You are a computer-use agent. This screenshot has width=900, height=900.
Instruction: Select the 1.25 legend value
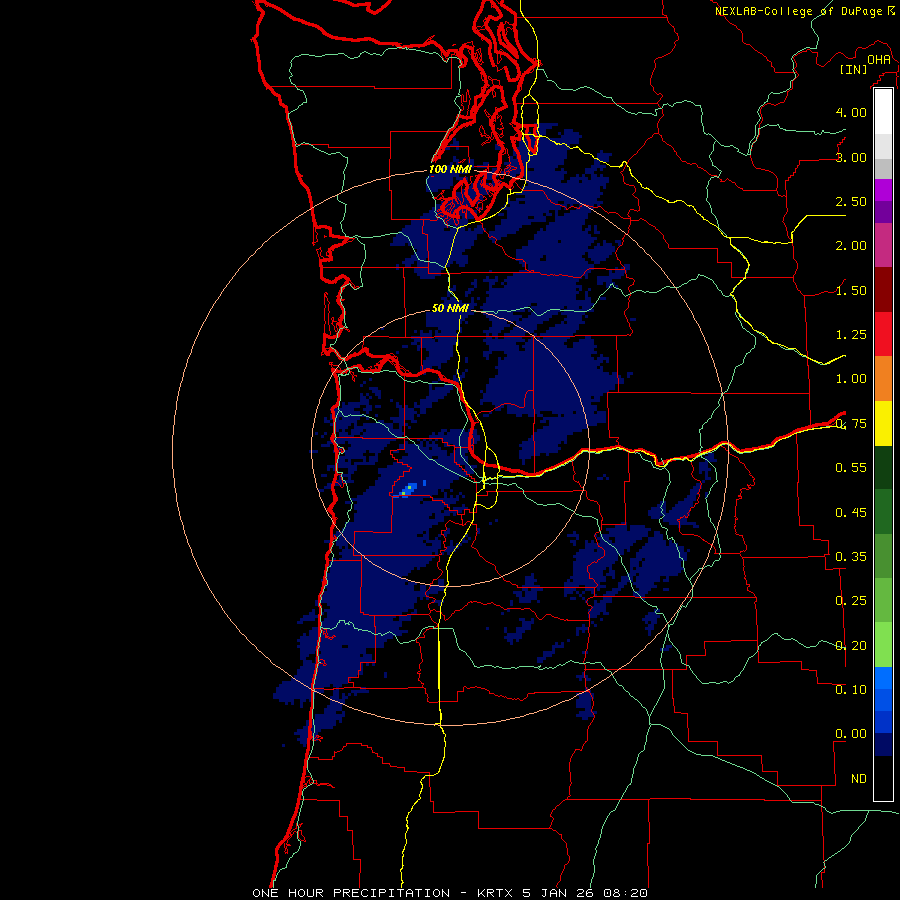coord(851,335)
